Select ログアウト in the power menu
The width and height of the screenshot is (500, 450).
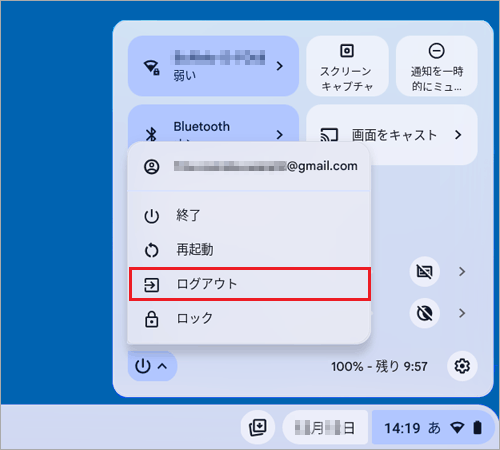(x=250, y=284)
